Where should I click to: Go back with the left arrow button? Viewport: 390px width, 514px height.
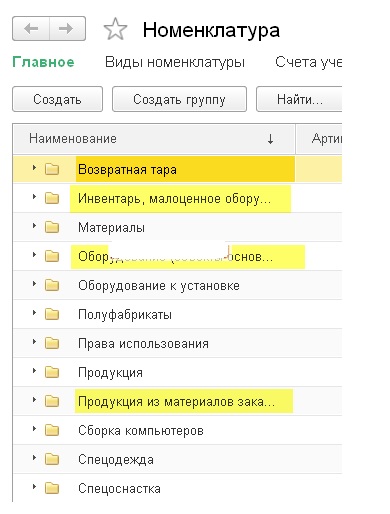point(31,29)
